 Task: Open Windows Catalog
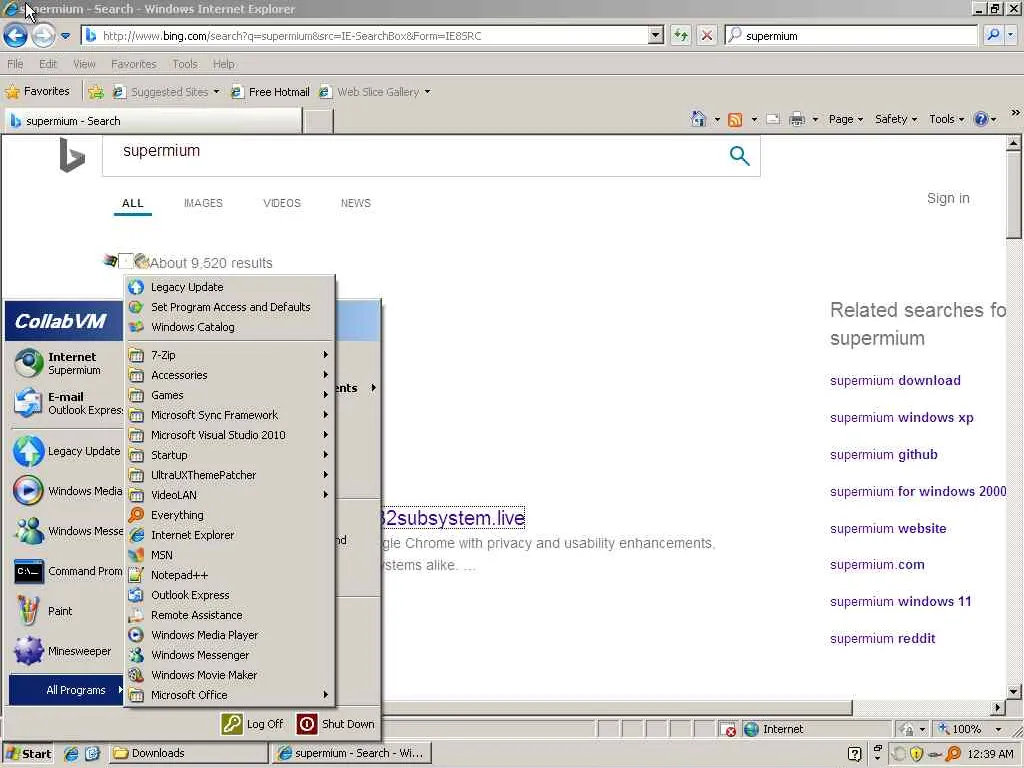pos(229,327)
